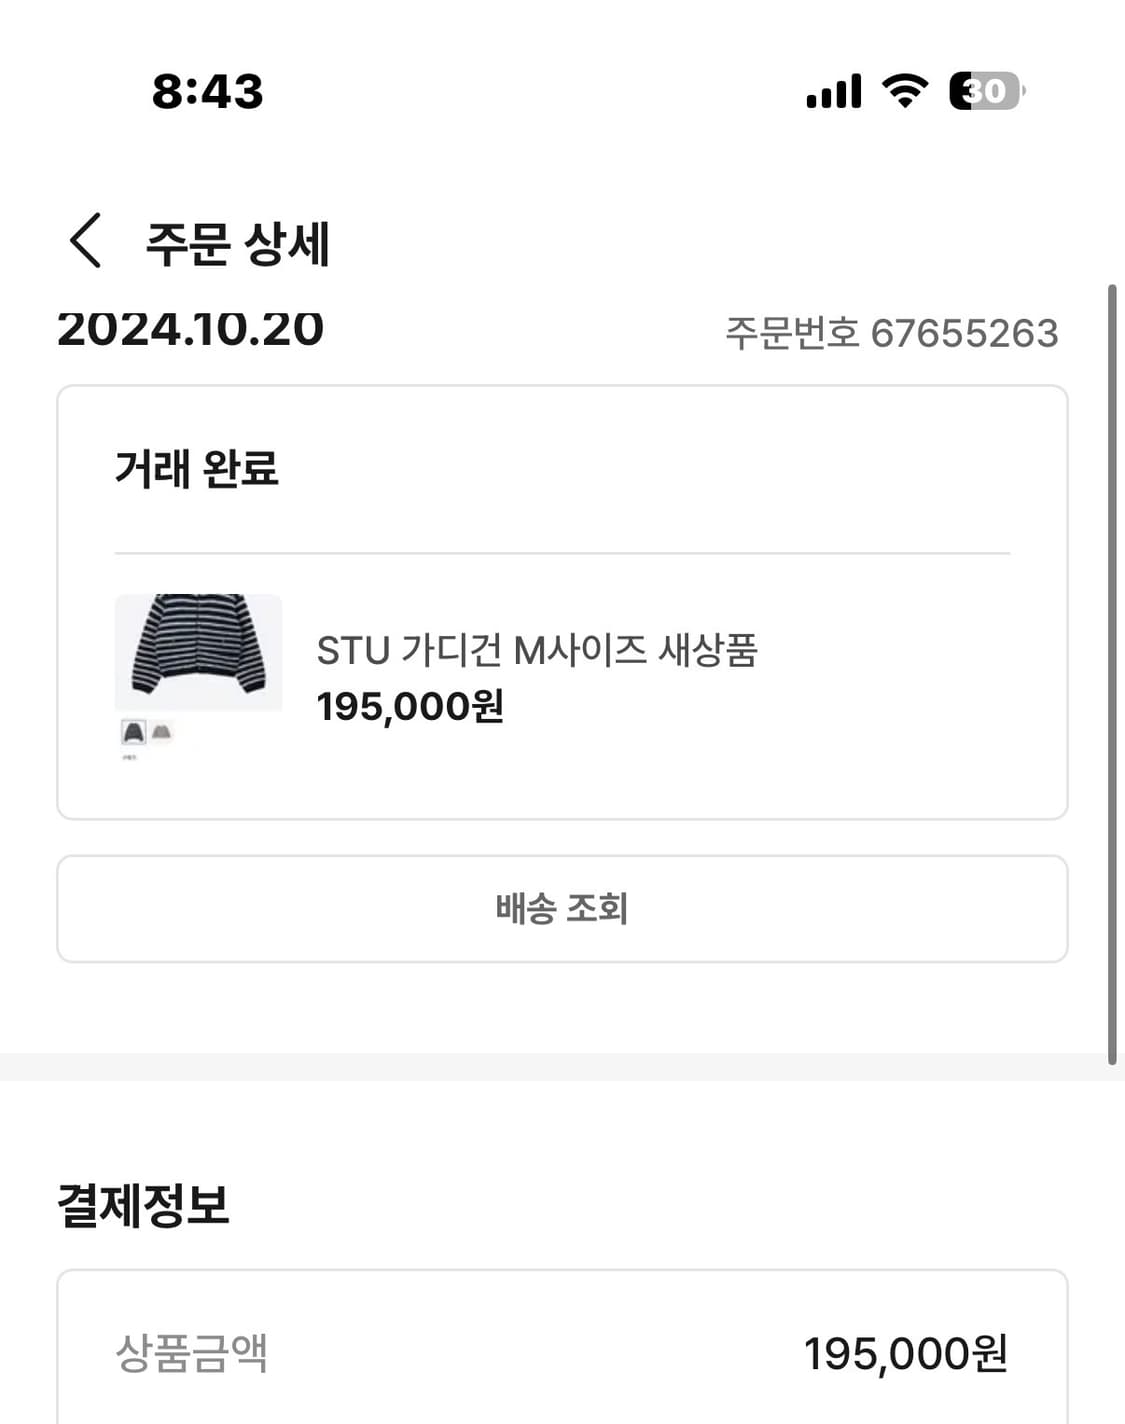1125x1424 pixels.
Task: Tap the tiny caption below the swatches
Action: pos(130,757)
